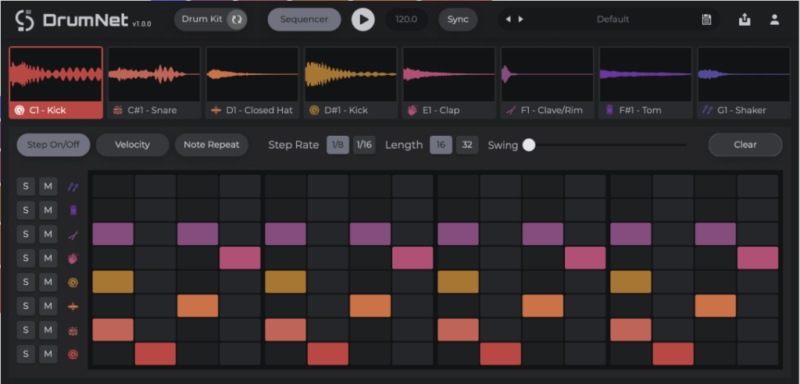800x384 pixels.
Task: Click the Drum Kit button
Action: (x=211, y=20)
